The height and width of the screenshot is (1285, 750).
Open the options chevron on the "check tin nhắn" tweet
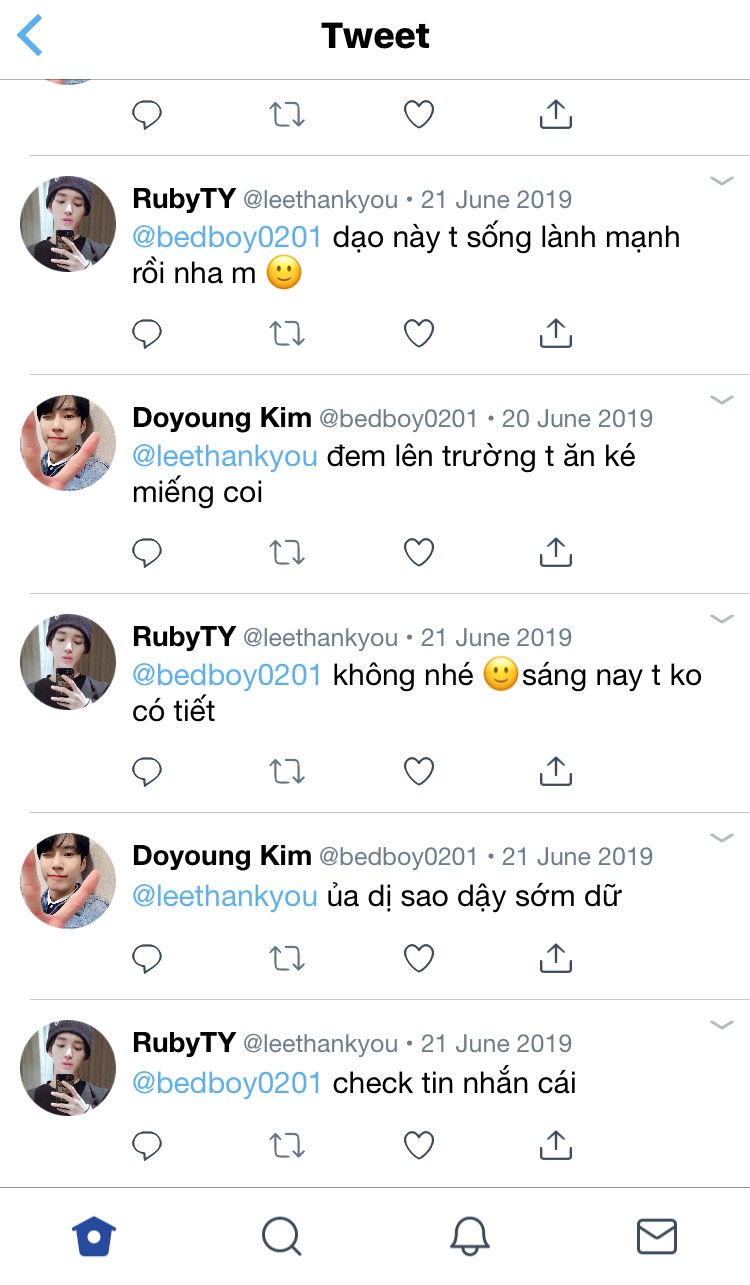pos(721,1025)
